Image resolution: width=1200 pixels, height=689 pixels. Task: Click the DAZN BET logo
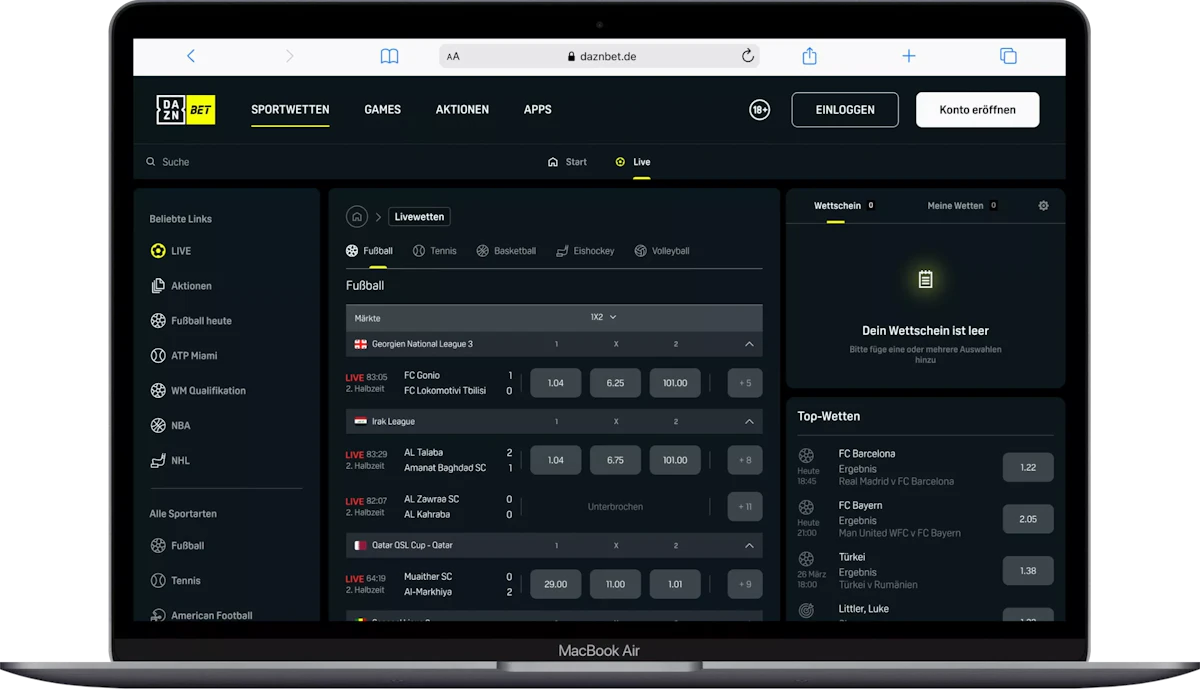[185, 110]
